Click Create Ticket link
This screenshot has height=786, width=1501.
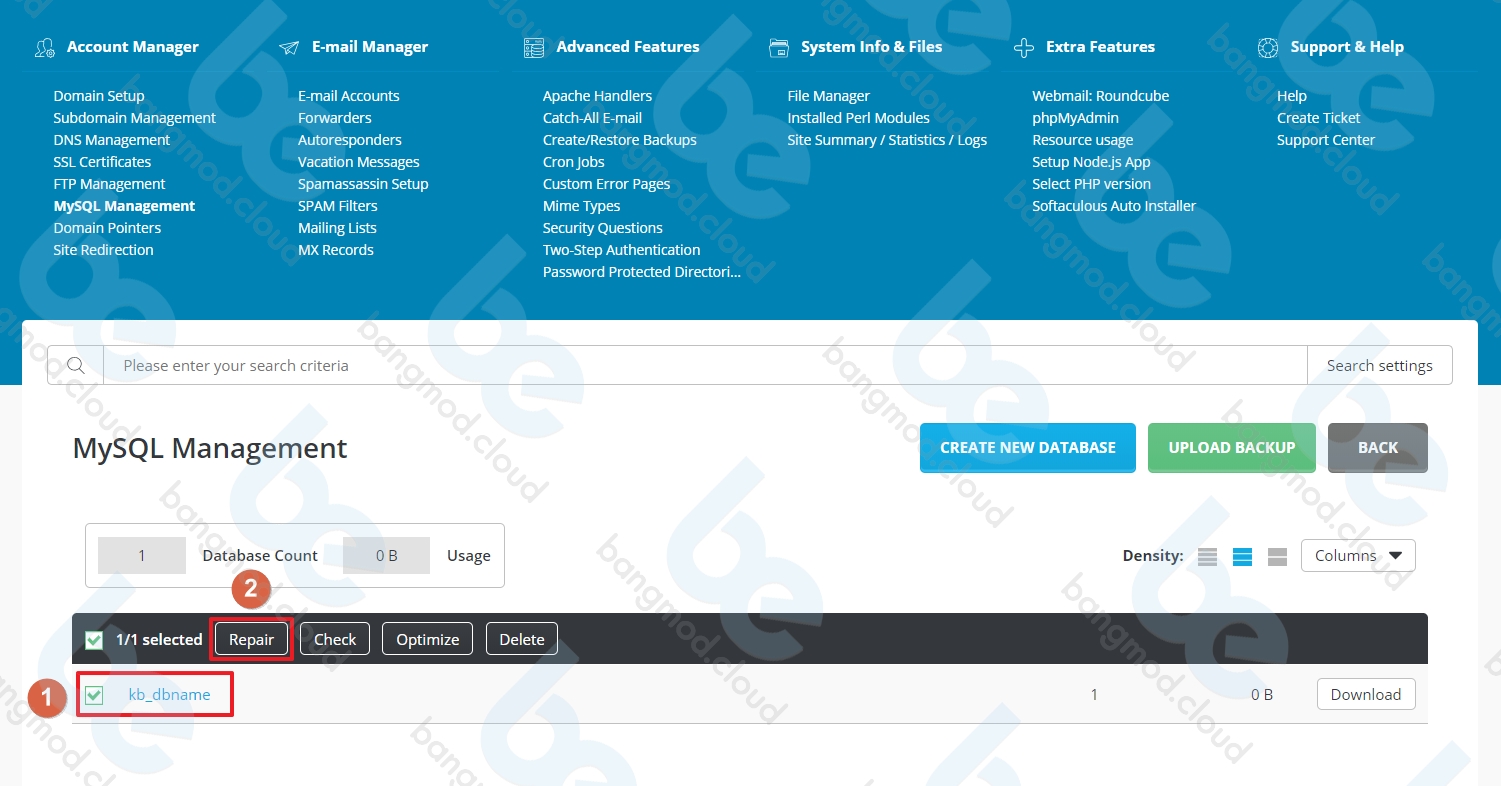click(1319, 118)
